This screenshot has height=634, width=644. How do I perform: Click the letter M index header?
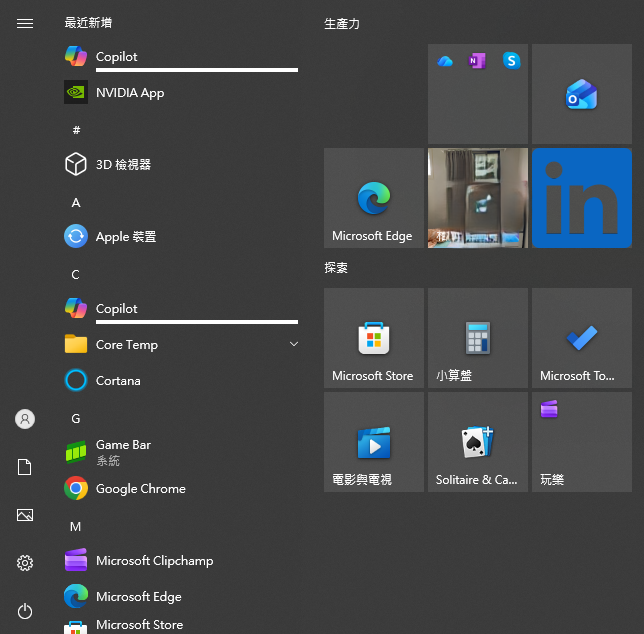(x=76, y=526)
